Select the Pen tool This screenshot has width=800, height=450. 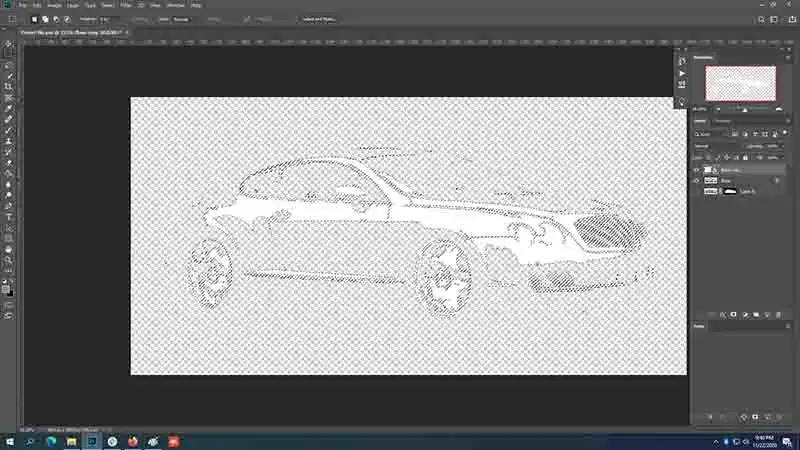[x=9, y=207]
